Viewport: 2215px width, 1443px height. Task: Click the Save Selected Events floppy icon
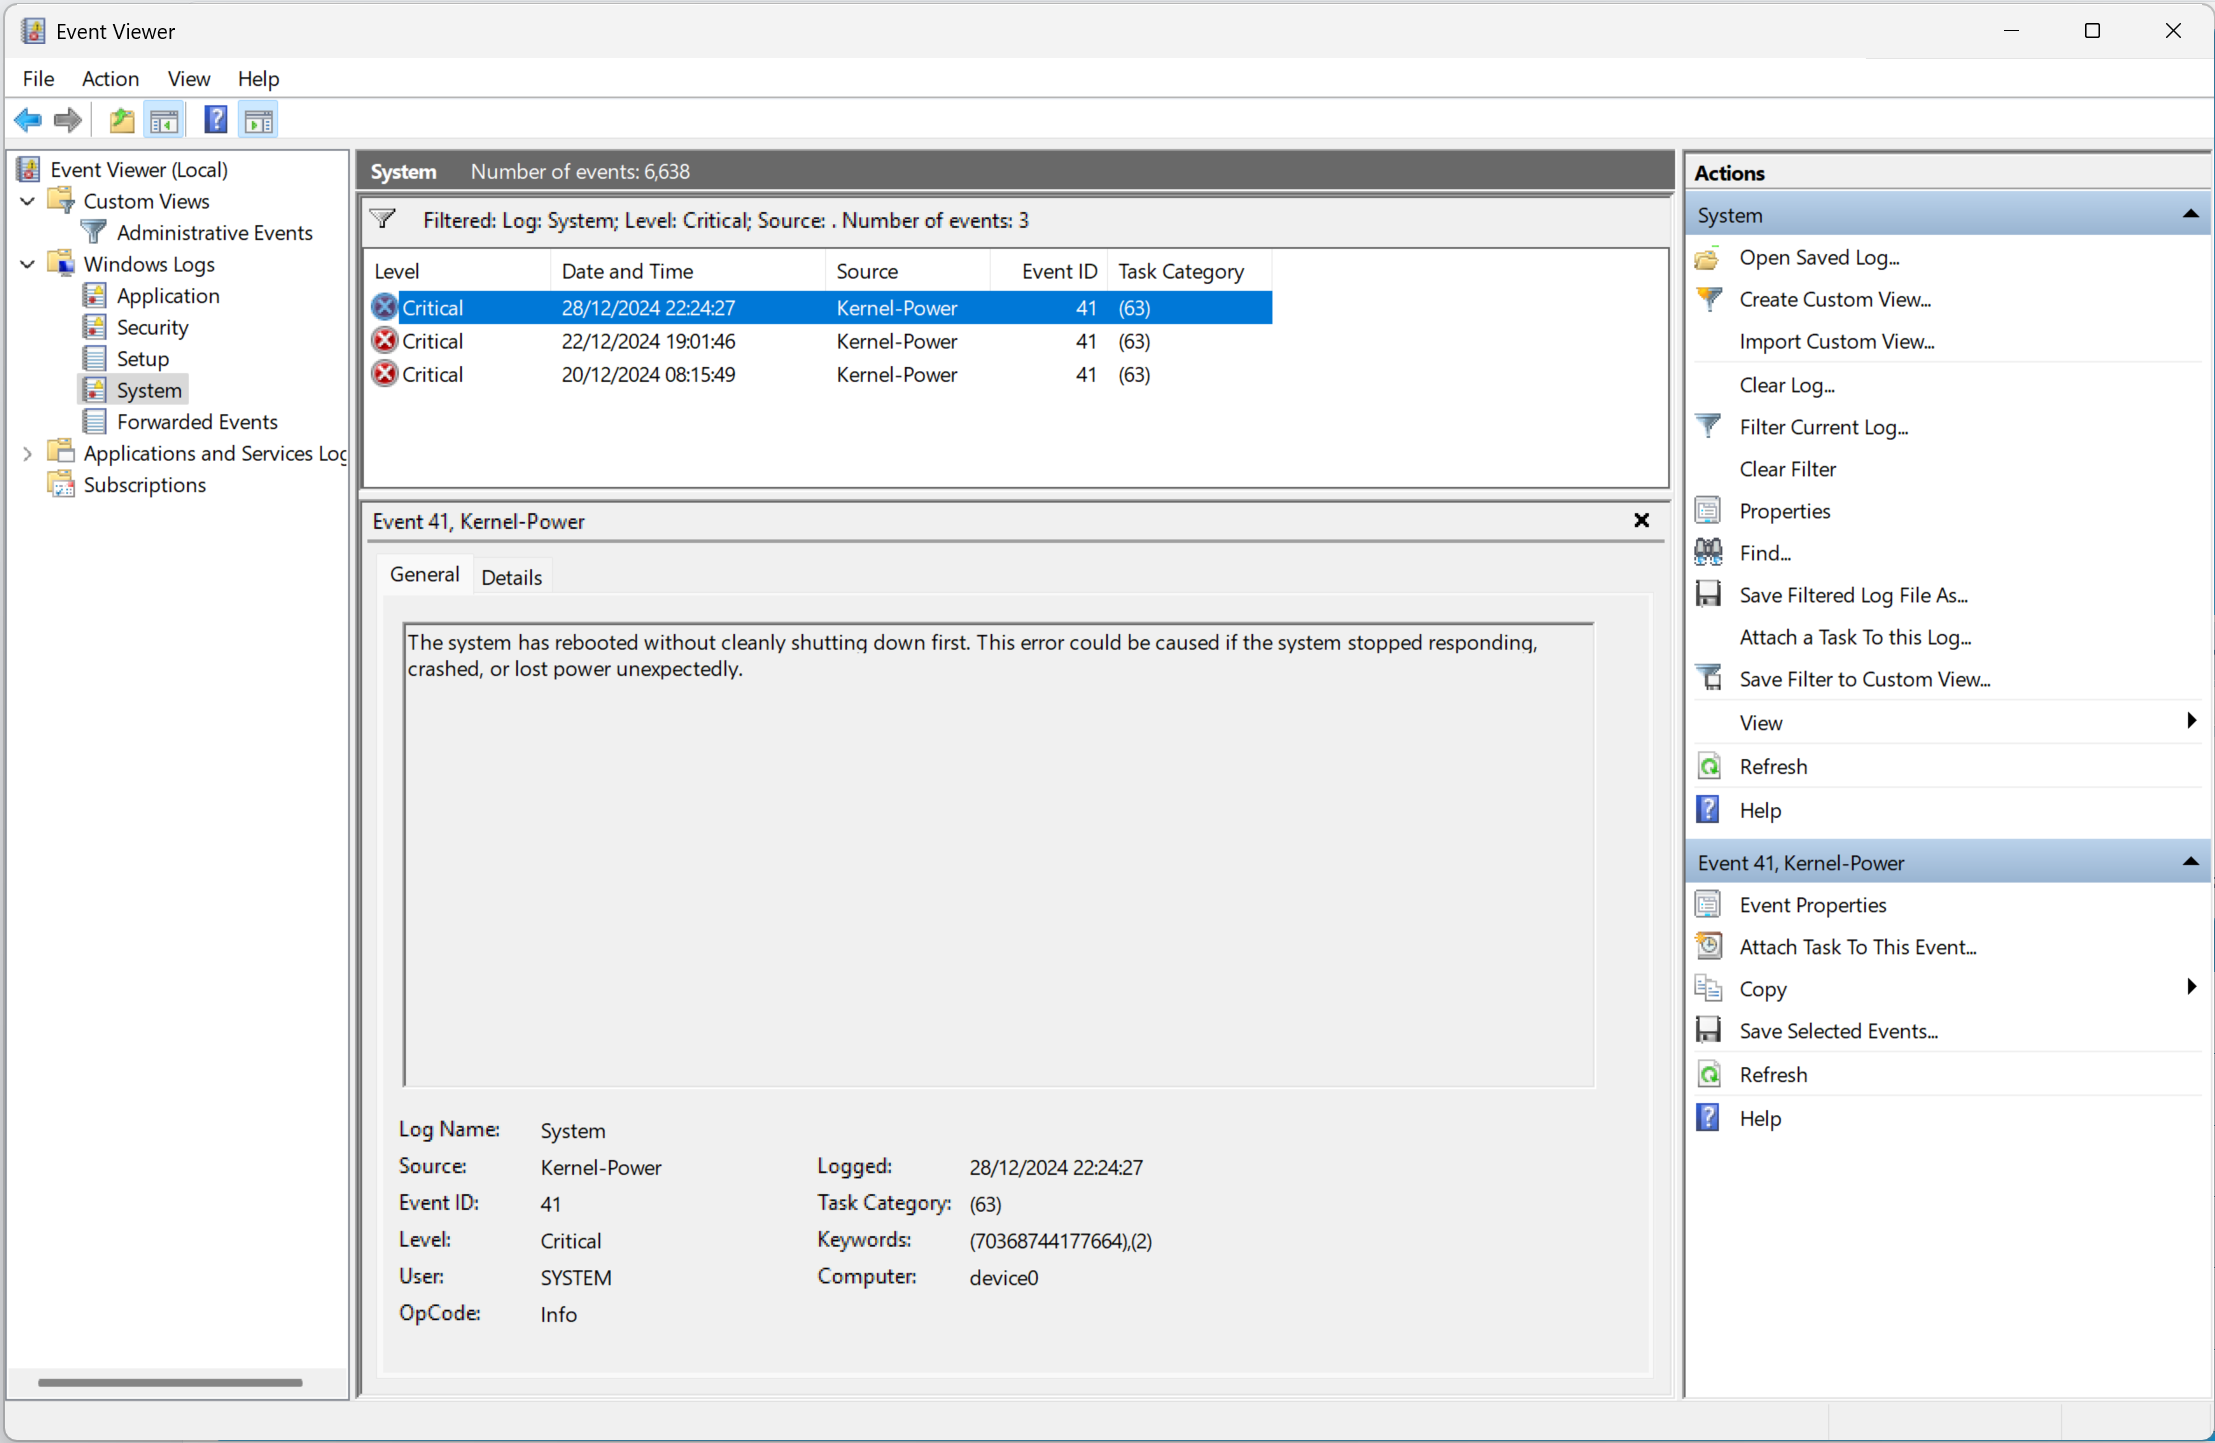(1708, 1030)
